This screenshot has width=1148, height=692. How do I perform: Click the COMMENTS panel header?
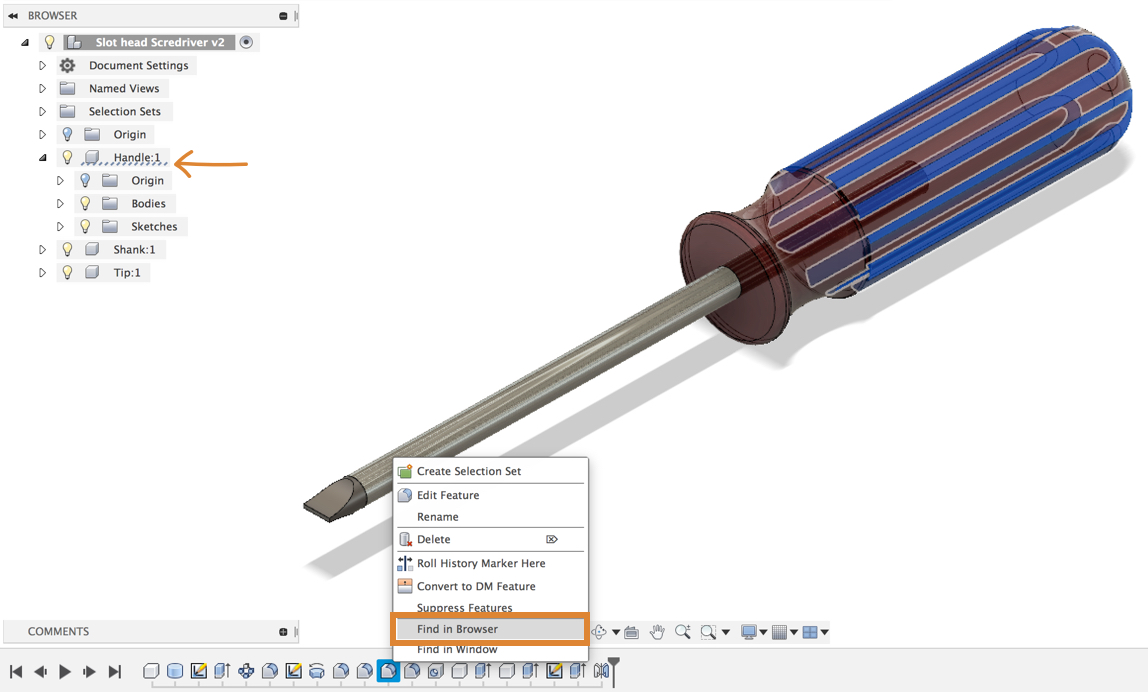(151, 631)
